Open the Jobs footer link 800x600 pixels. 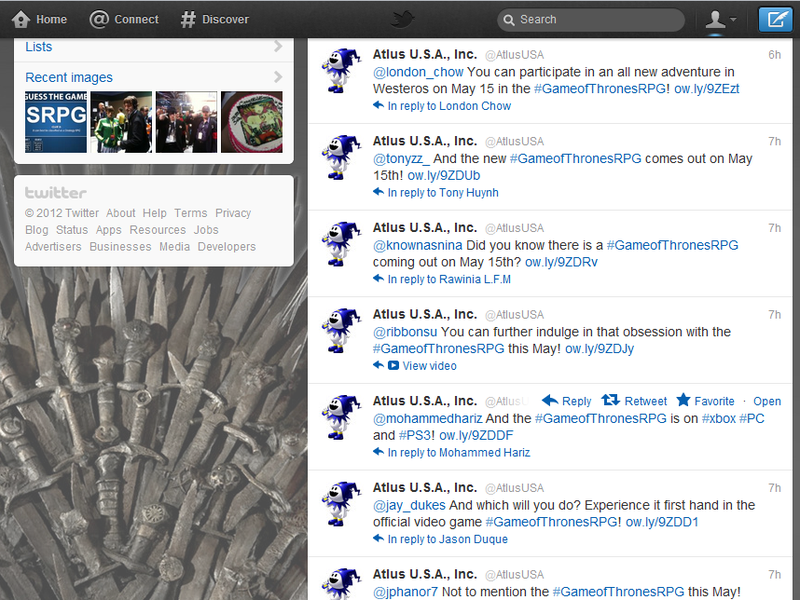tap(206, 230)
